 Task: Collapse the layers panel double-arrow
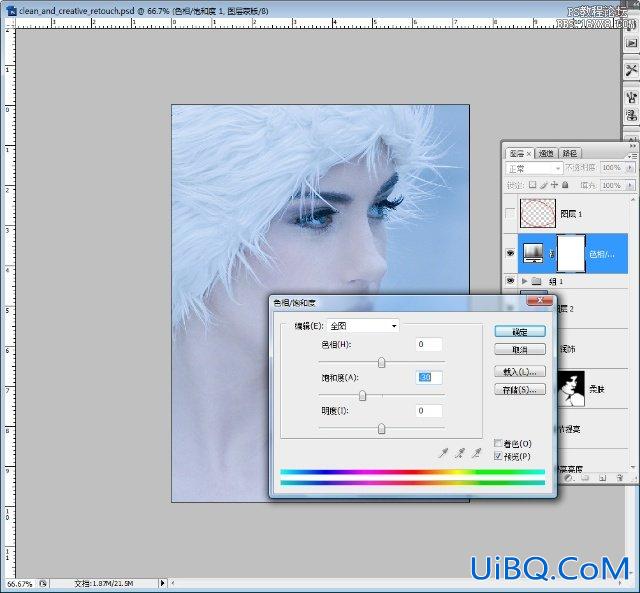(633, 146)
